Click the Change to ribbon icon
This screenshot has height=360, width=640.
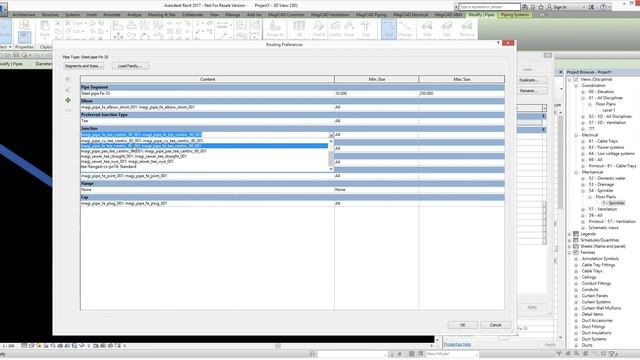coord(275,29)
